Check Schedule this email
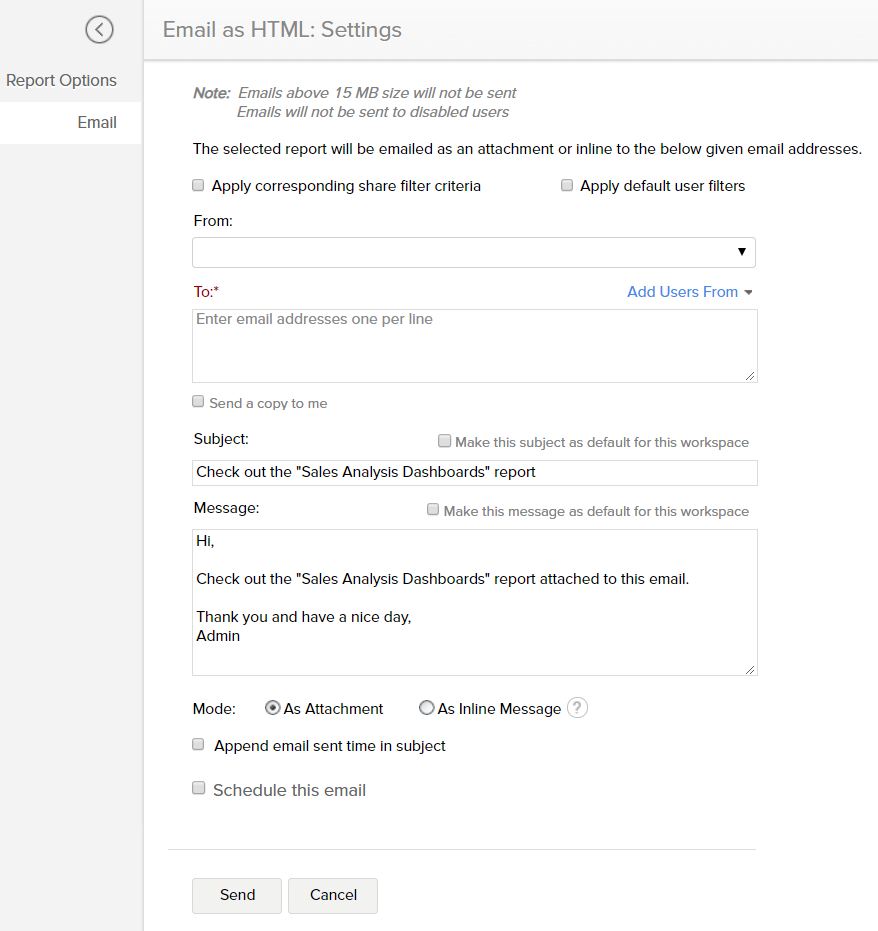This screenshot has width=878, height=931. (x=198, y=788)
